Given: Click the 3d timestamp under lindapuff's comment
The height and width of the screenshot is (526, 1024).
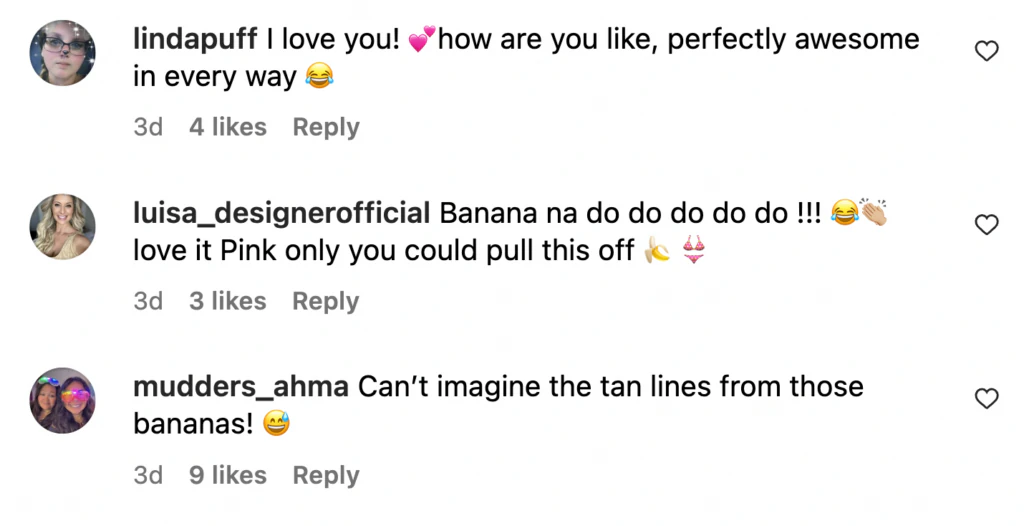Looking at the screenshot, I should point(148,127).
